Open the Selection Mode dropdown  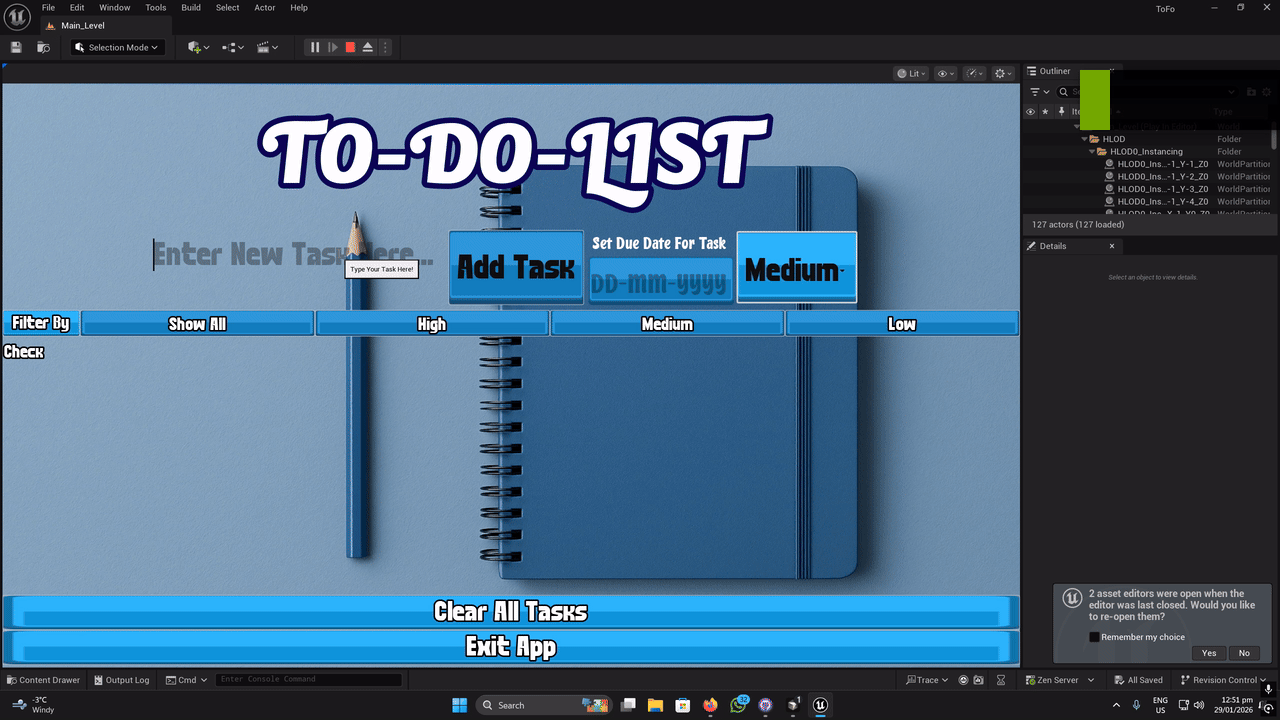113,47
